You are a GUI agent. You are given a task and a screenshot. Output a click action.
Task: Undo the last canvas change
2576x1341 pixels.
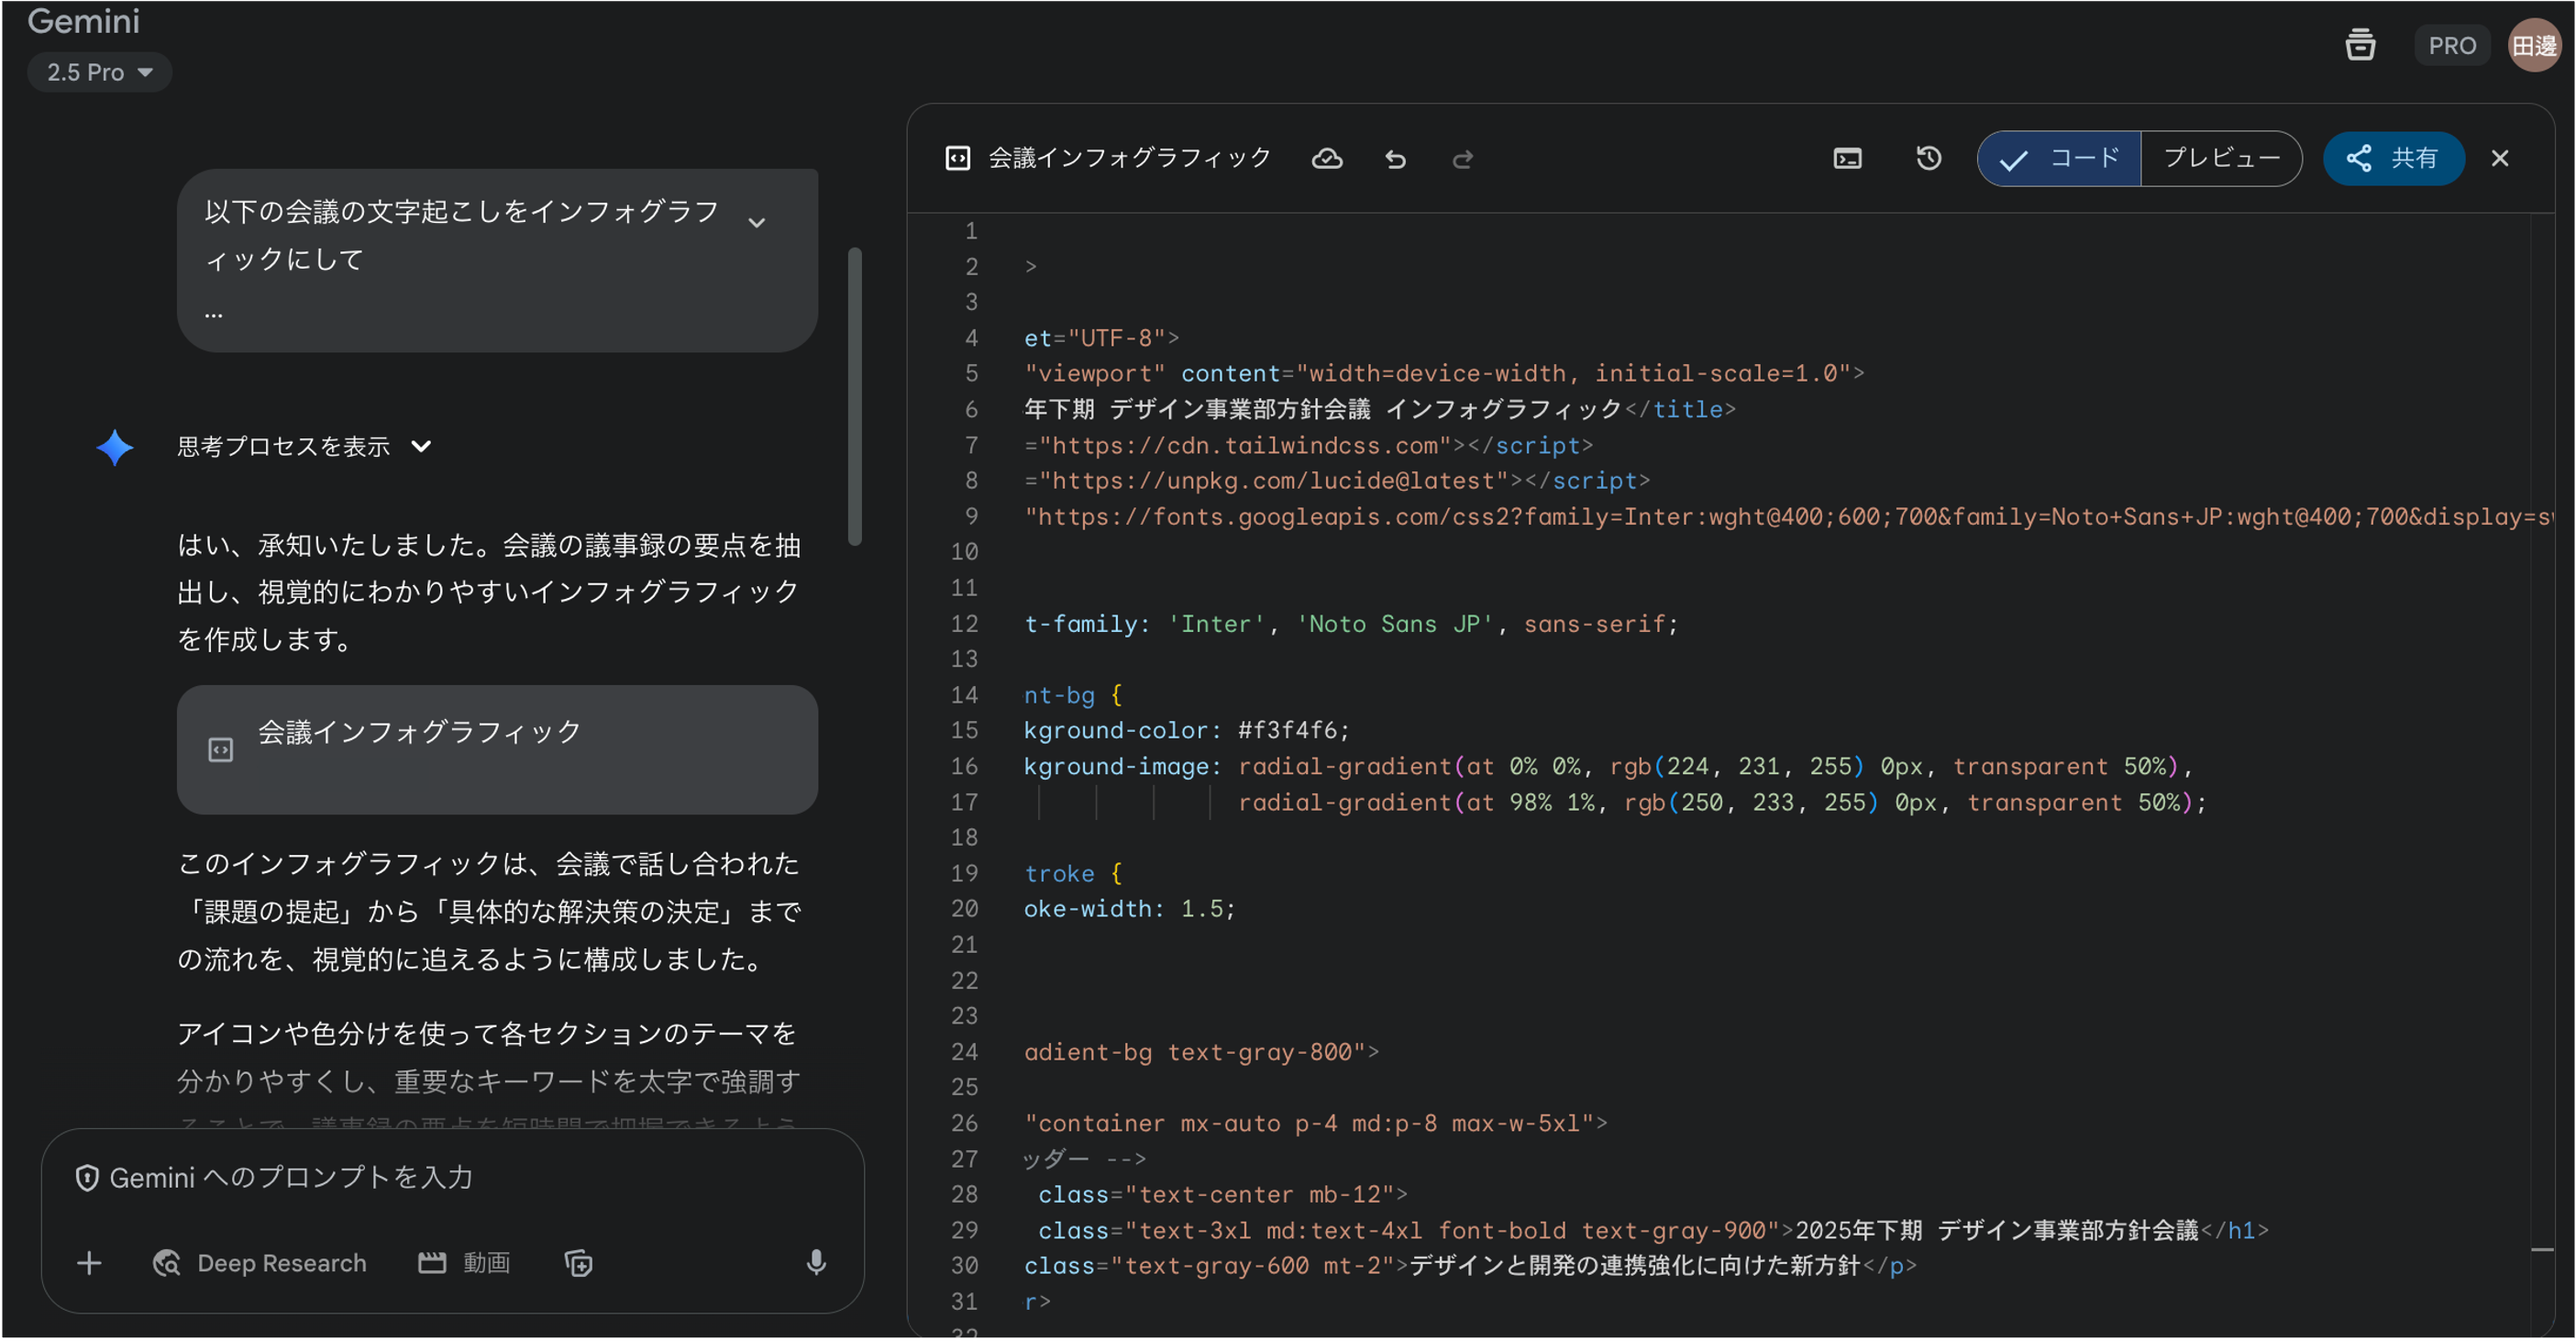[x=1395, y=159]
